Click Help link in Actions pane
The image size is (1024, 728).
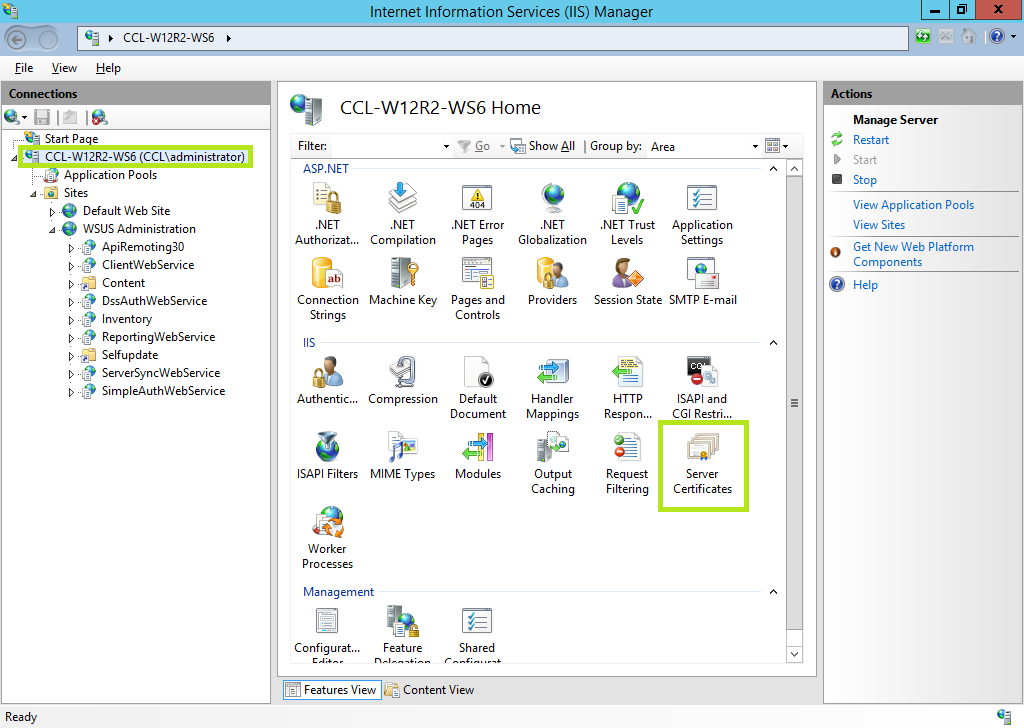coord(865,285)
